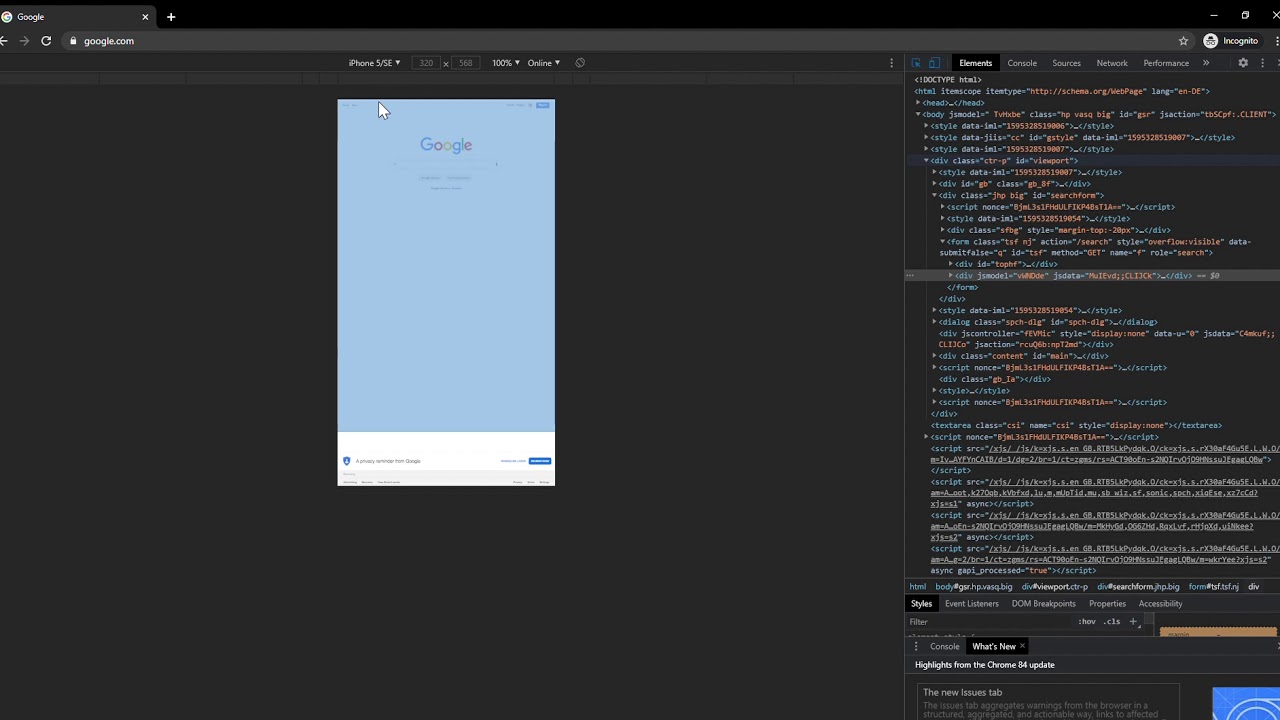Select the DOM Breakpoints tab
Image resolution: width=1280 pixels, height=720 pixels.
[x=1043, y=604]
